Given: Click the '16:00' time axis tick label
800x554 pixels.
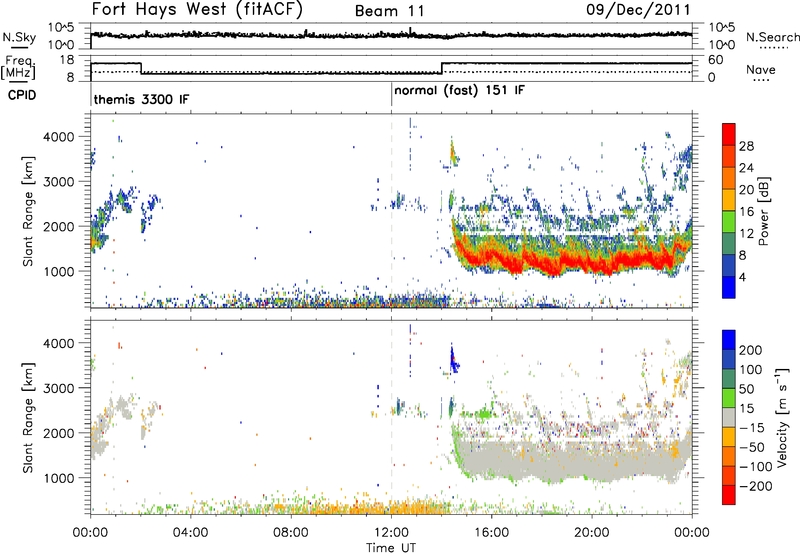Looking at the screenshot, I should [491, 533].
